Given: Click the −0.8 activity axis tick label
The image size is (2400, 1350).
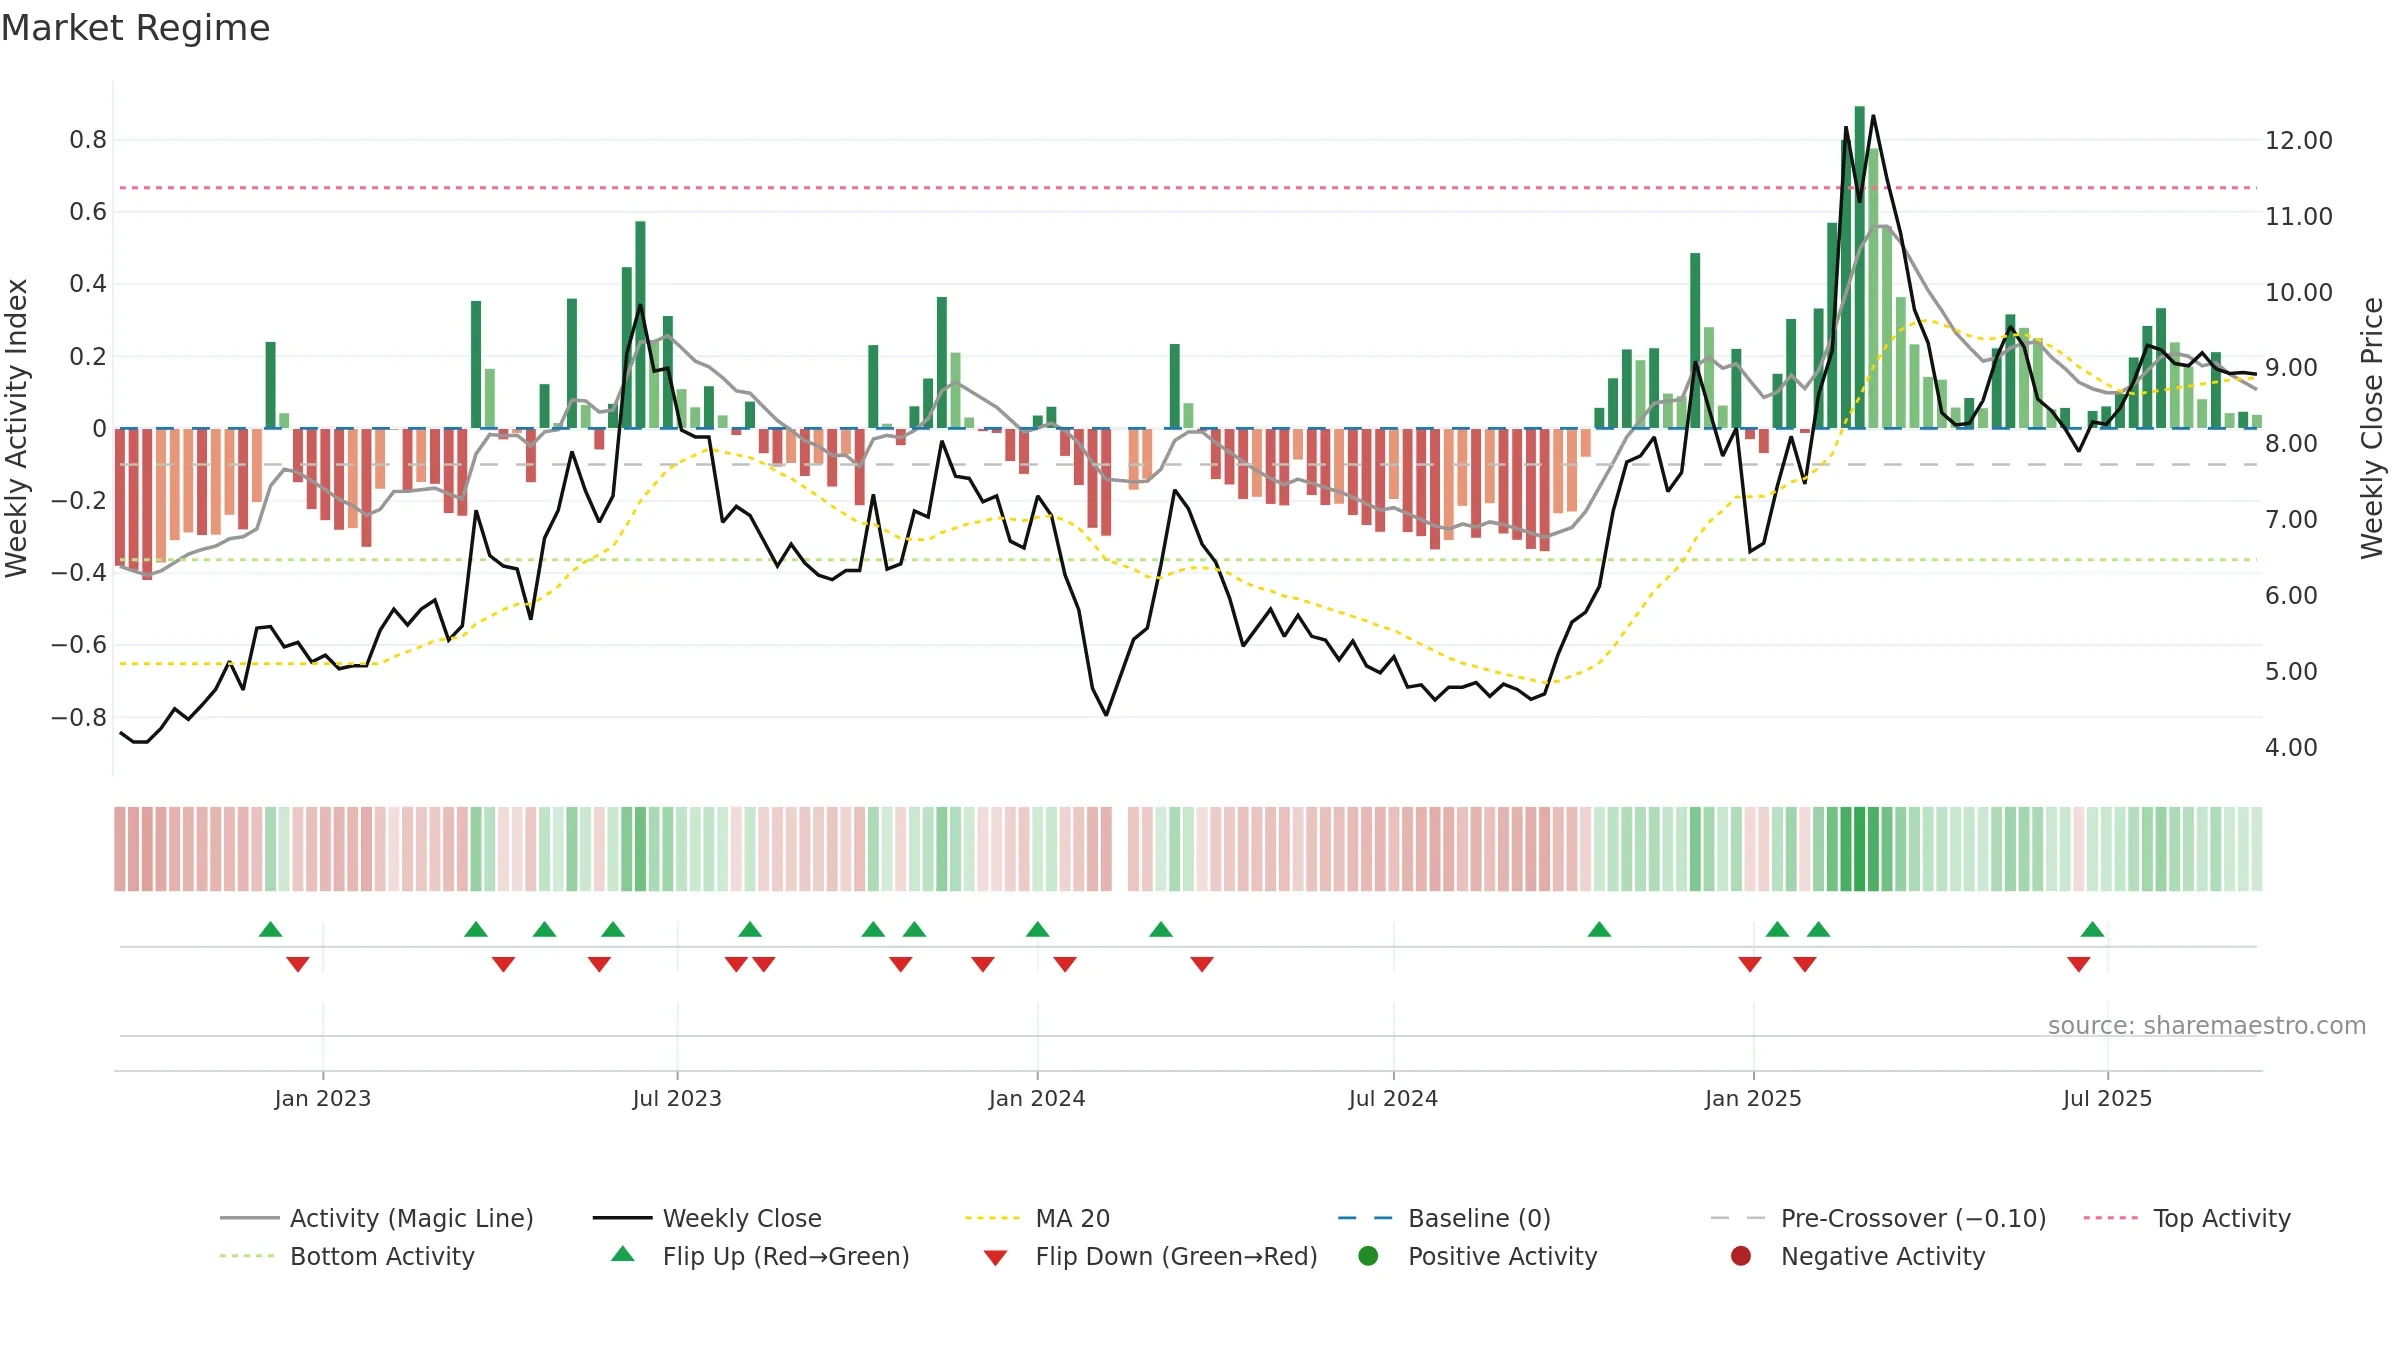Looking at the screenshot, I should click(79, 718).
